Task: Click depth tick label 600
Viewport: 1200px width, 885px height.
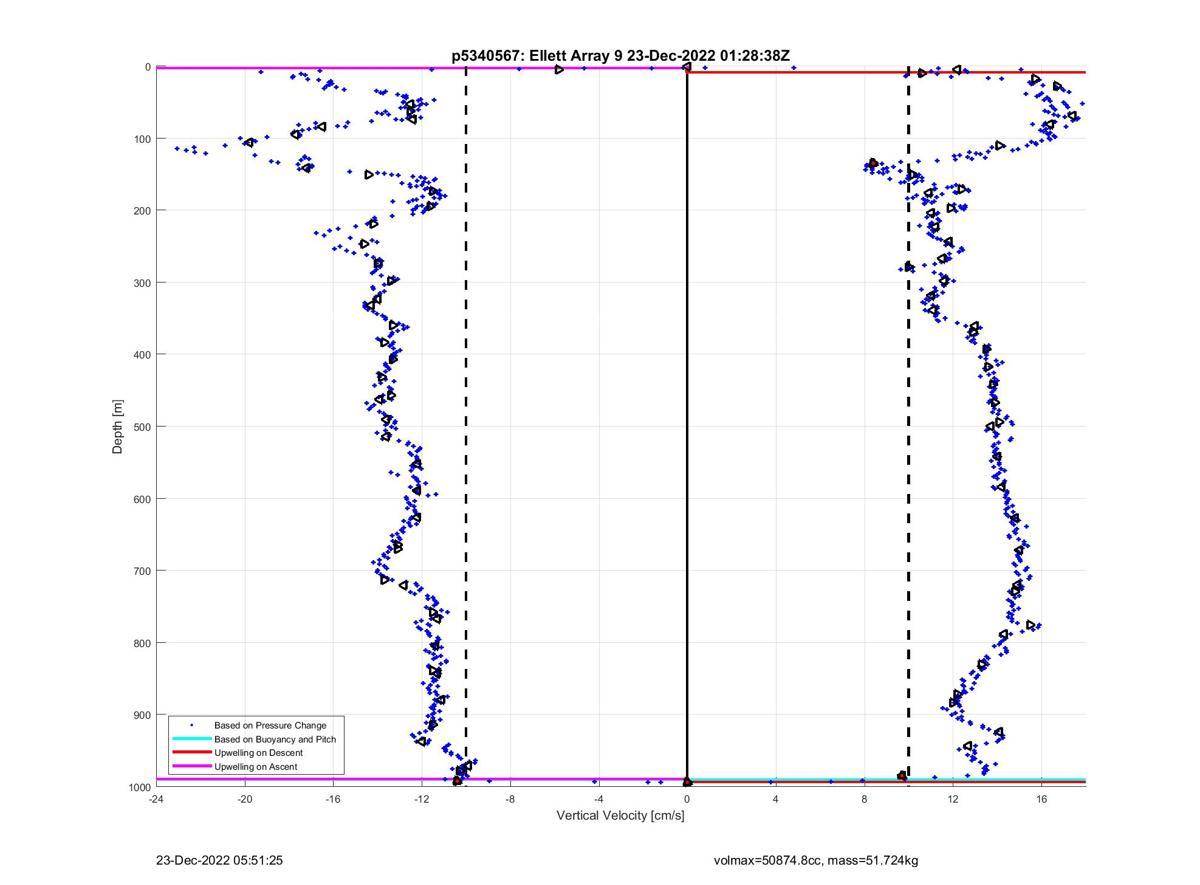Action: pyautogui.click(x=142, y=499)
